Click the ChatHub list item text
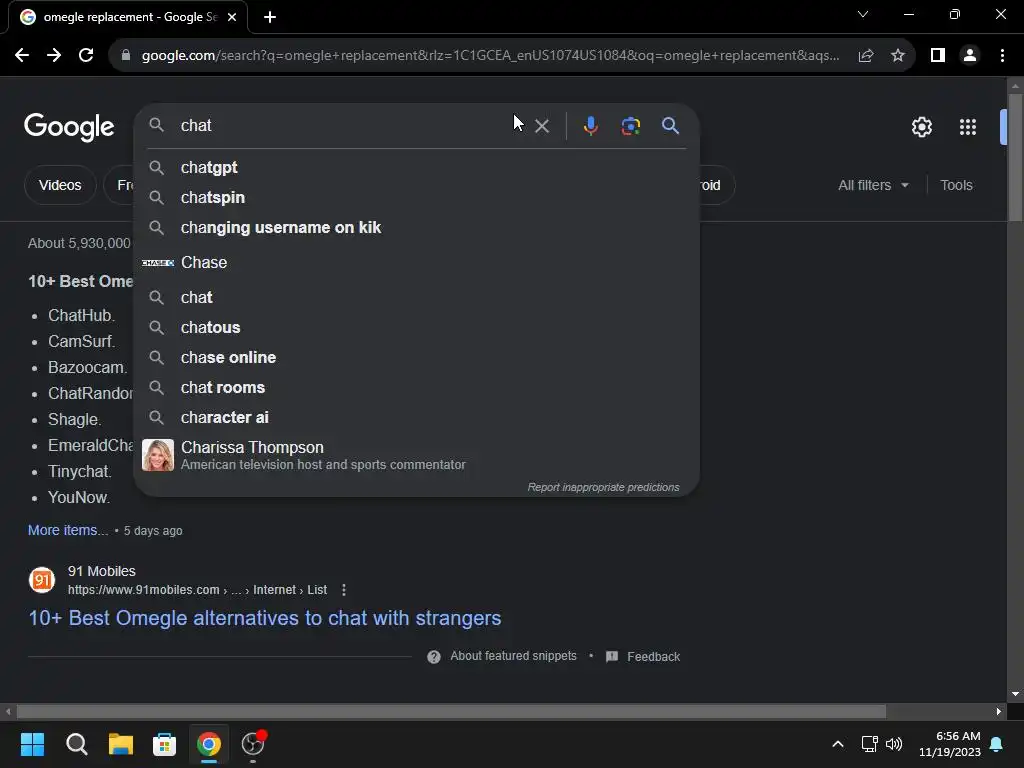Screen dimensions: 1024x768 [x=81, y=315]
